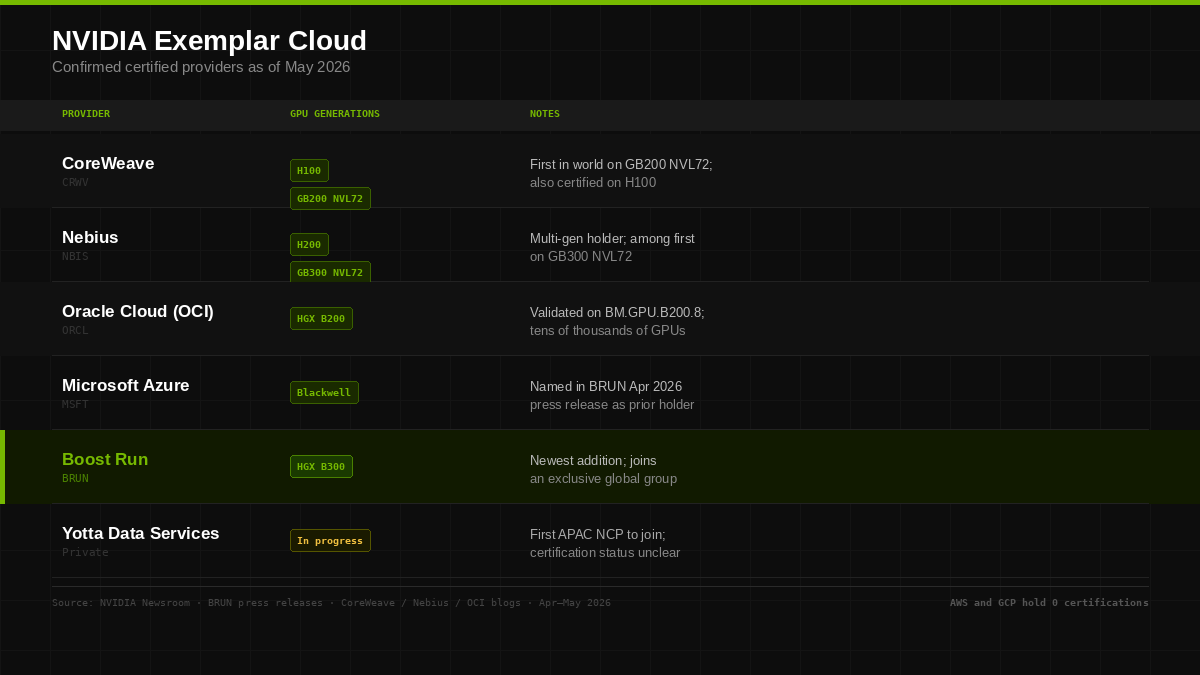Click the Private label under Yotta
Image resolution: width=1200 pixels, height=675 pixels.
tap(85, 553)
